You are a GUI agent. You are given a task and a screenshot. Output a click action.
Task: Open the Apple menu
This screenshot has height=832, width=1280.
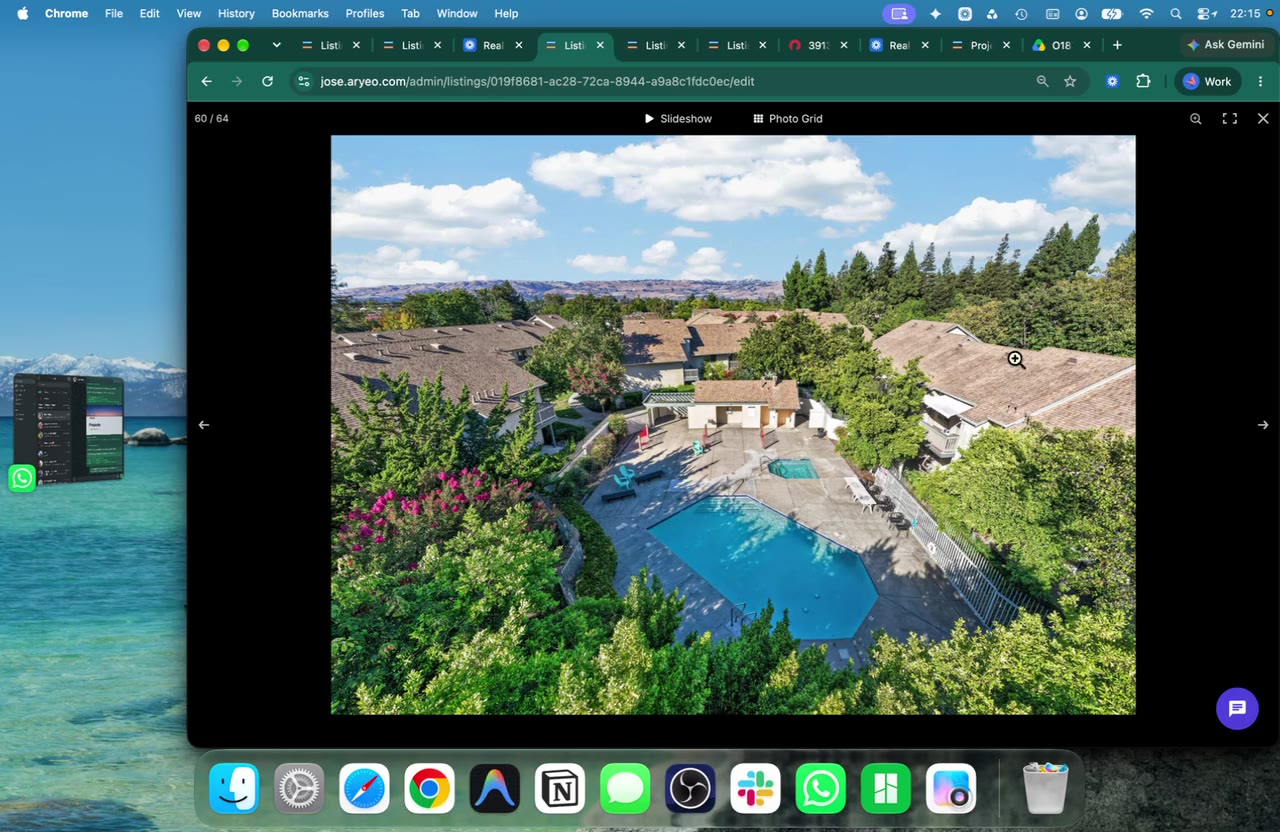point(22,13)
